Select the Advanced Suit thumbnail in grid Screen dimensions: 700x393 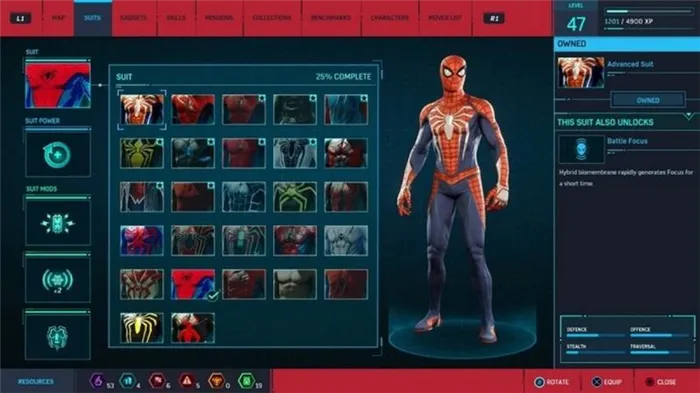click(142, 109)
